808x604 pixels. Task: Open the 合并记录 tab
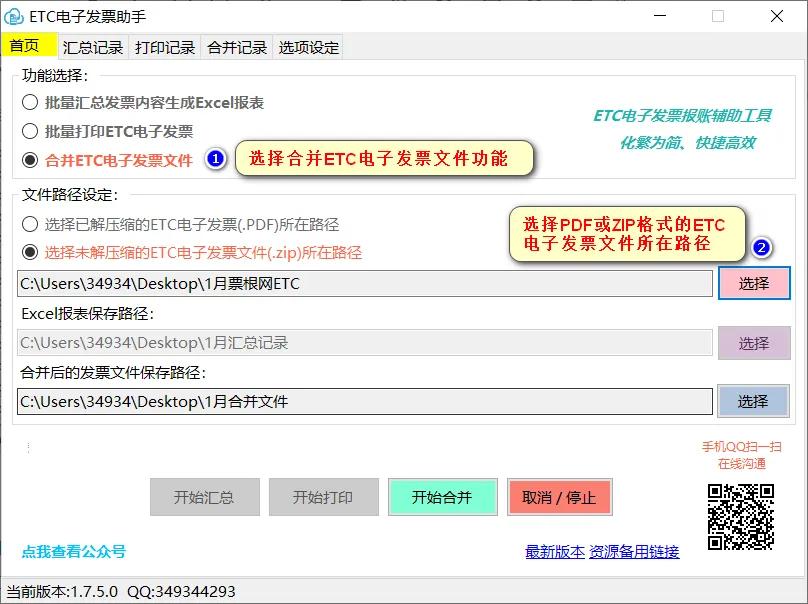pyautogui.click(x=237, y=47)
